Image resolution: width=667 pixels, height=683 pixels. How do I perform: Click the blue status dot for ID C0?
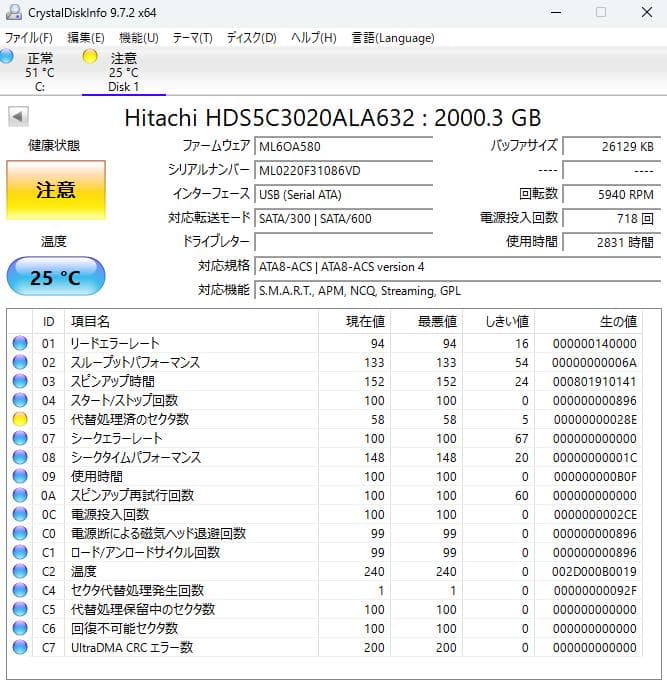click(x=20, y=534)
